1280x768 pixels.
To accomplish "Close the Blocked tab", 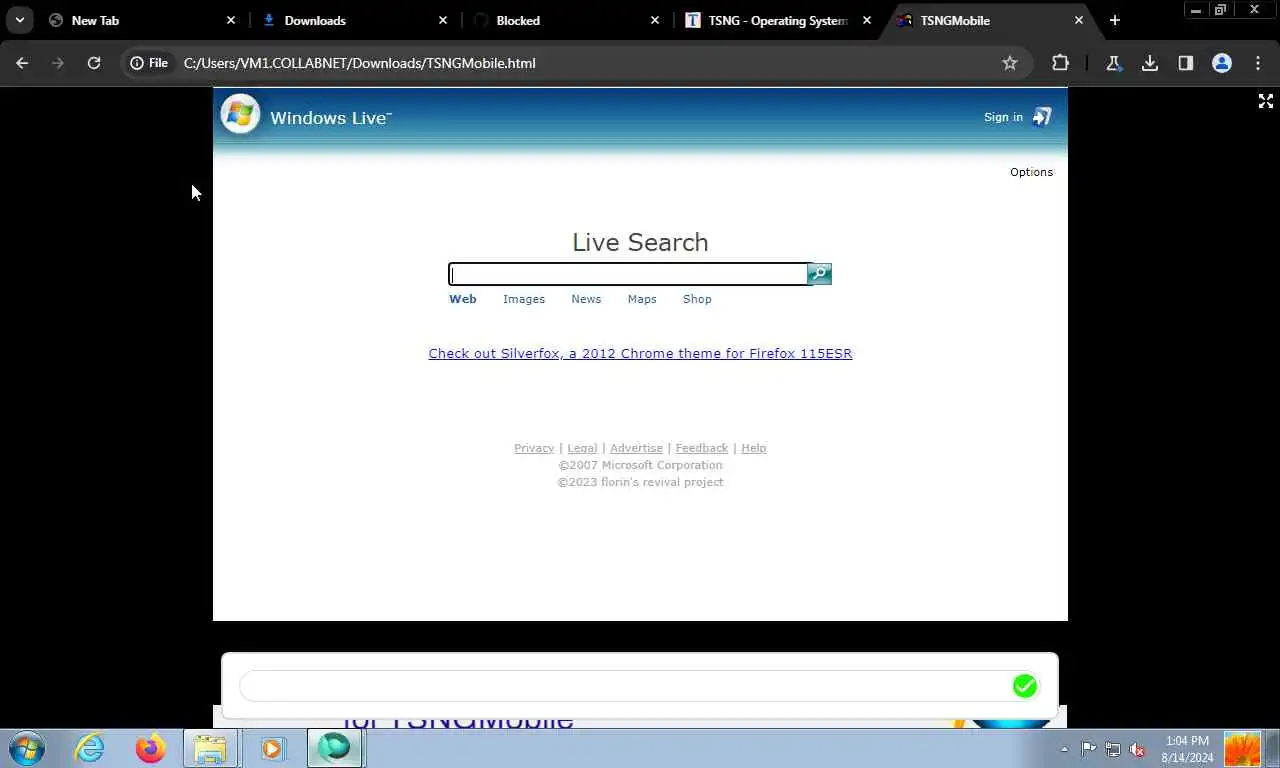I will point(655,20).
